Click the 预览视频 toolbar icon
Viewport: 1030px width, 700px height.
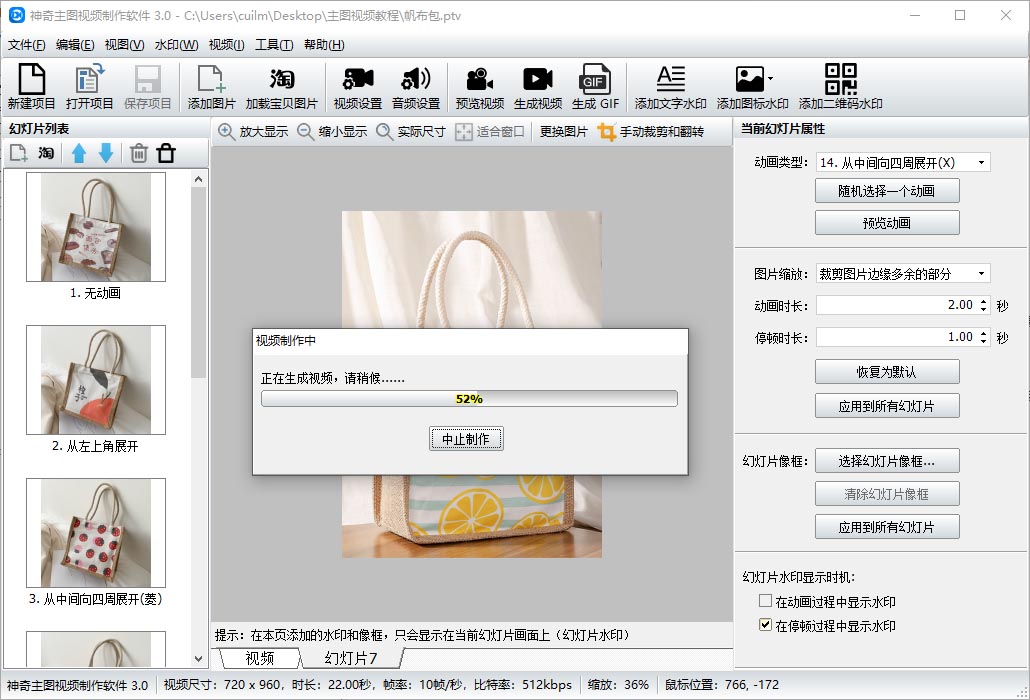pyautogui.click(x=480, y=86)
